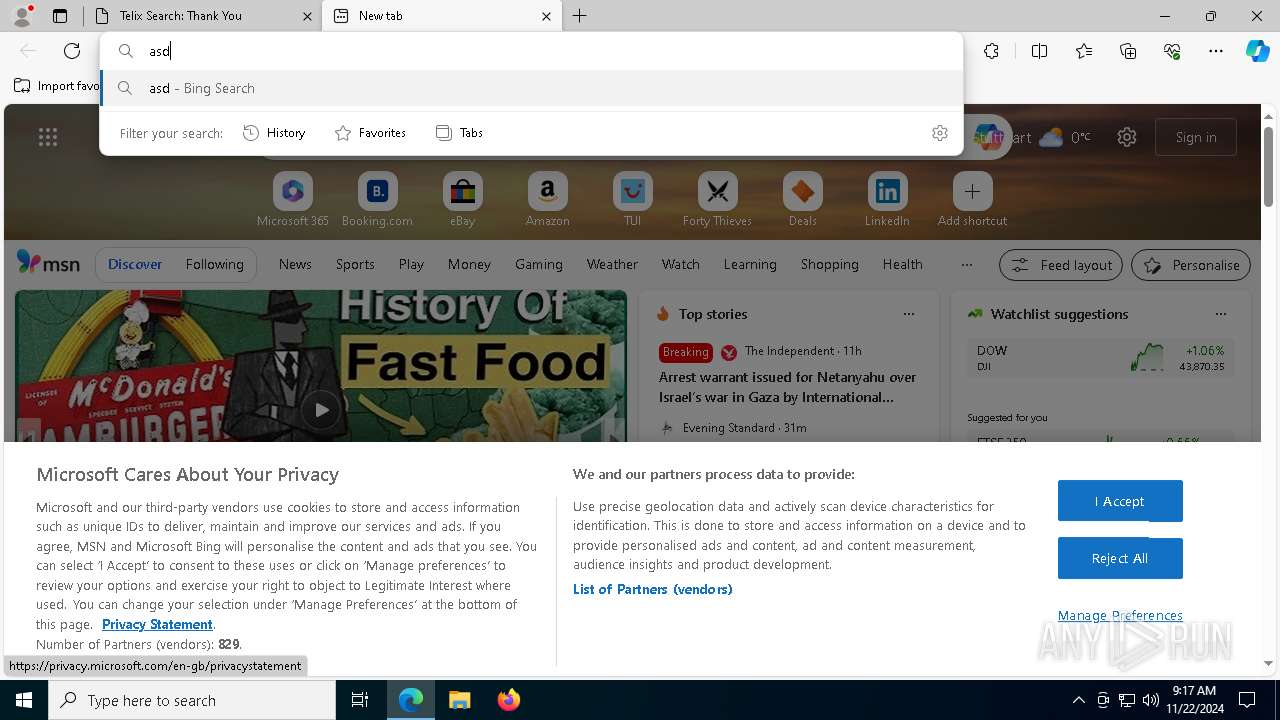Open LinkedIn shortcut tile

tap(887, 200)
